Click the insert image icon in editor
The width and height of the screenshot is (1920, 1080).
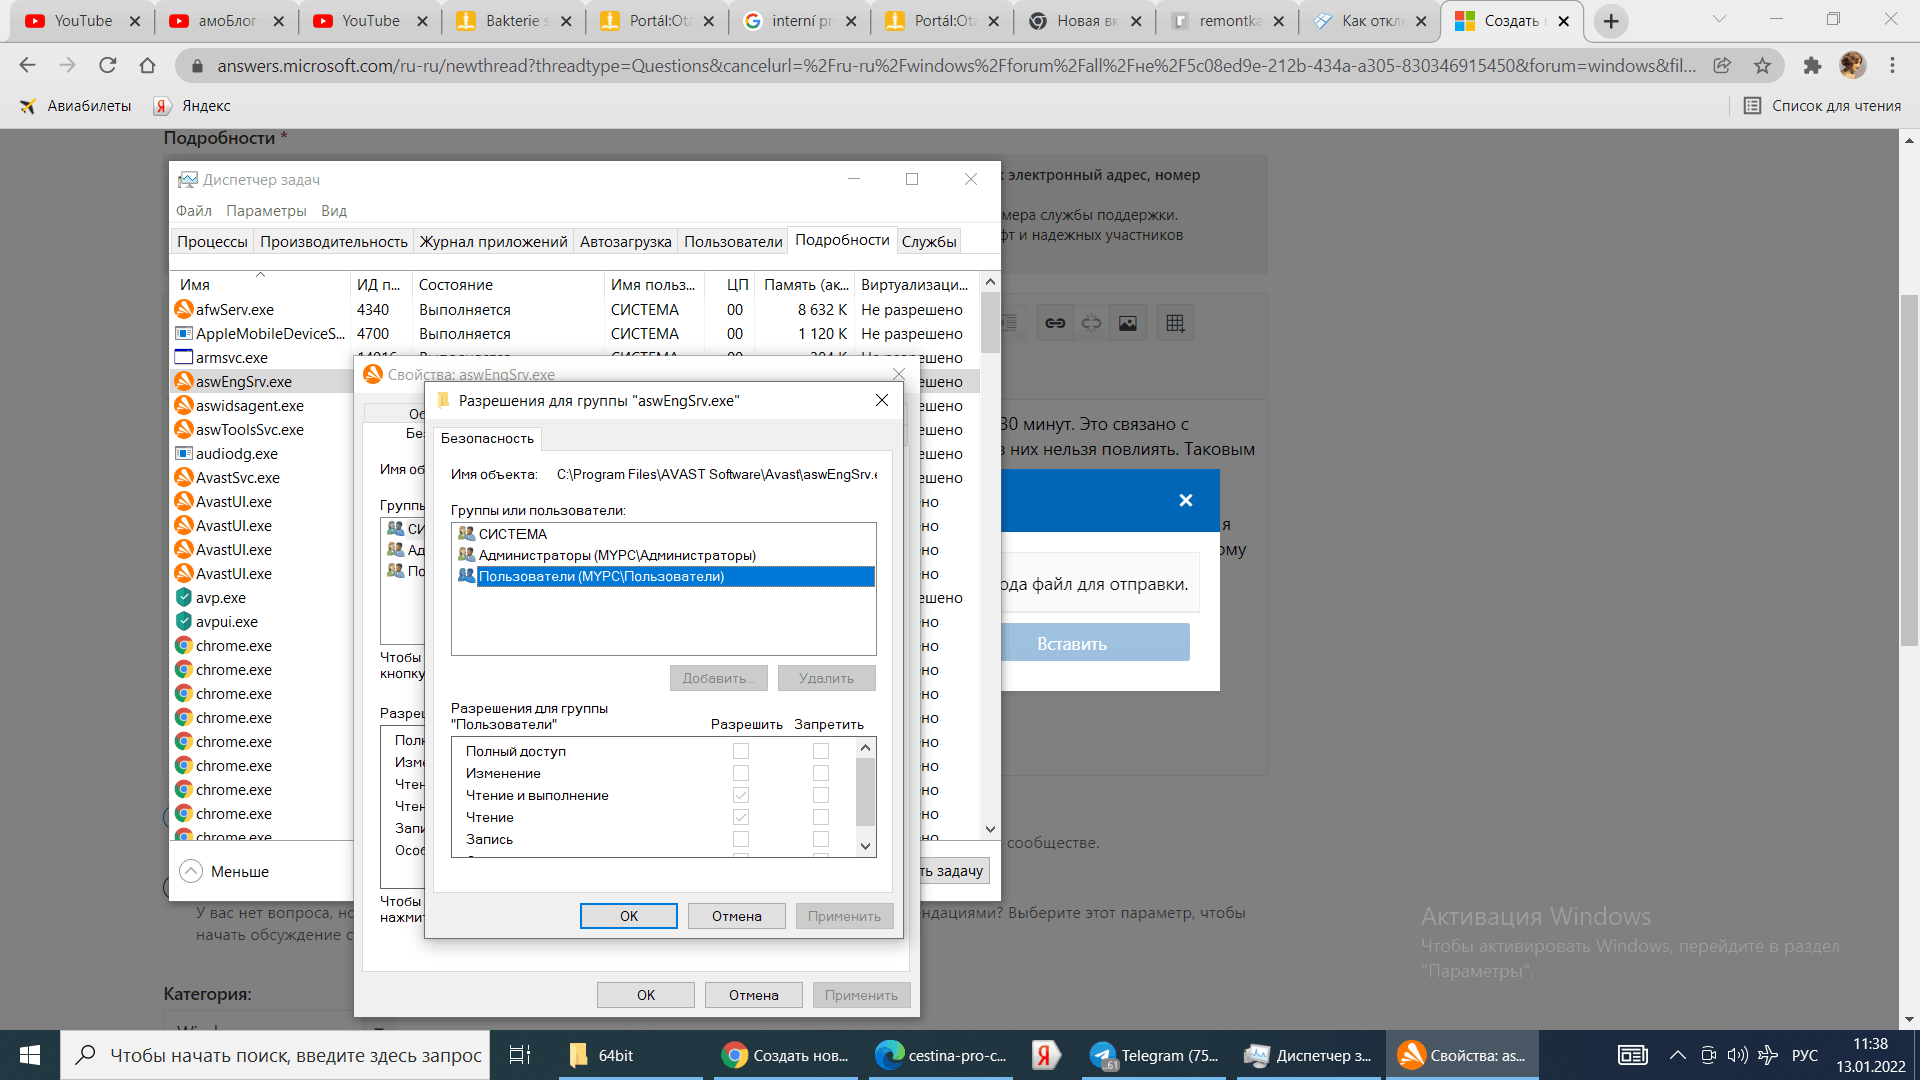coord(1128,323)
